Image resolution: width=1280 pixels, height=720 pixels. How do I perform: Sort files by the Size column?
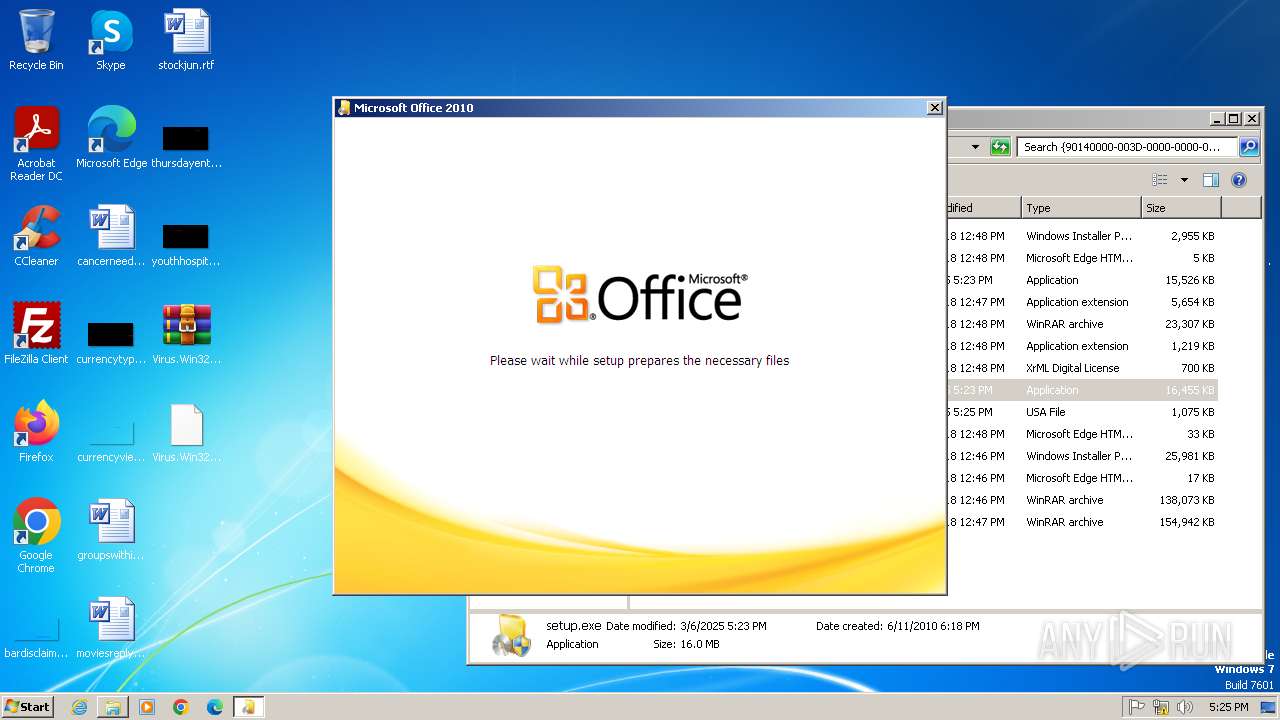pyautogui.click(x=1181, y=208)
